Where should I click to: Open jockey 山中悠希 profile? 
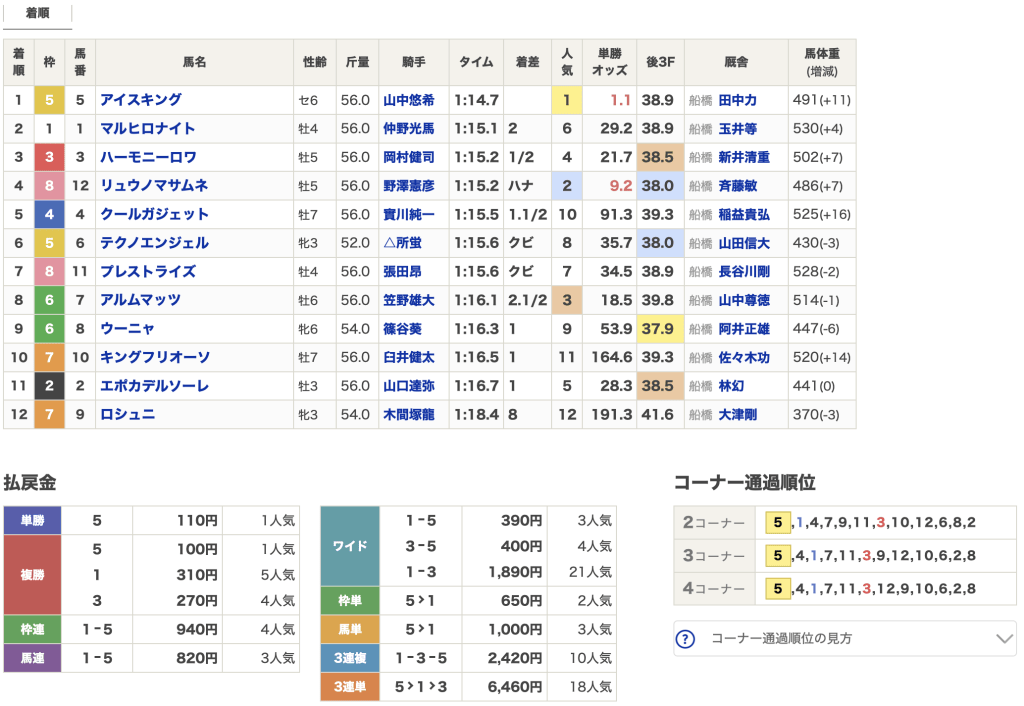pyautogui.click(x=409, y=100)
